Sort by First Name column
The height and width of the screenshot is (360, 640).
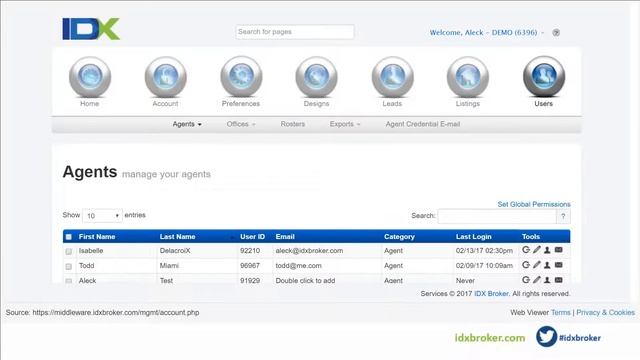(x=97, y=237)
